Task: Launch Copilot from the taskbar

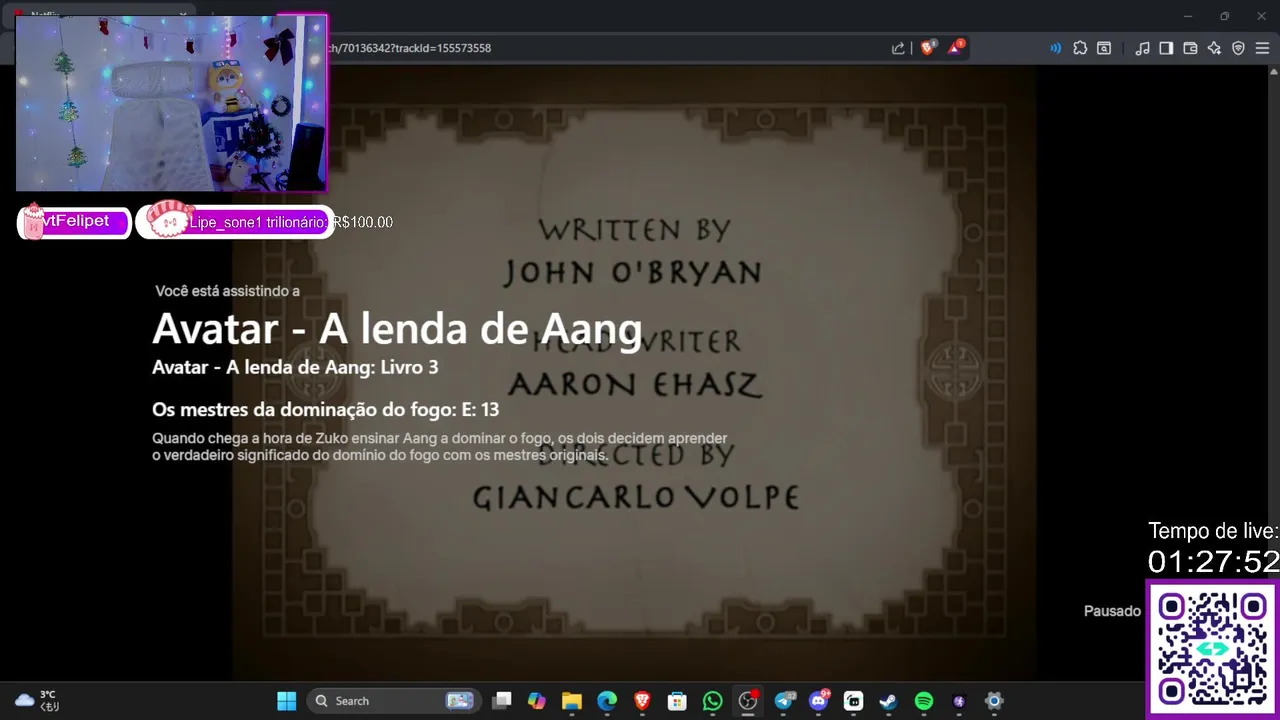Action: pos(537,701)
